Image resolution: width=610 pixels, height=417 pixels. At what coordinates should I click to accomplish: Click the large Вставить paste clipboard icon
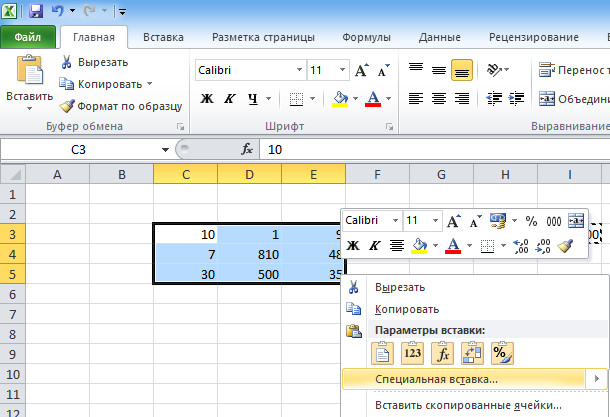point(30,70)
